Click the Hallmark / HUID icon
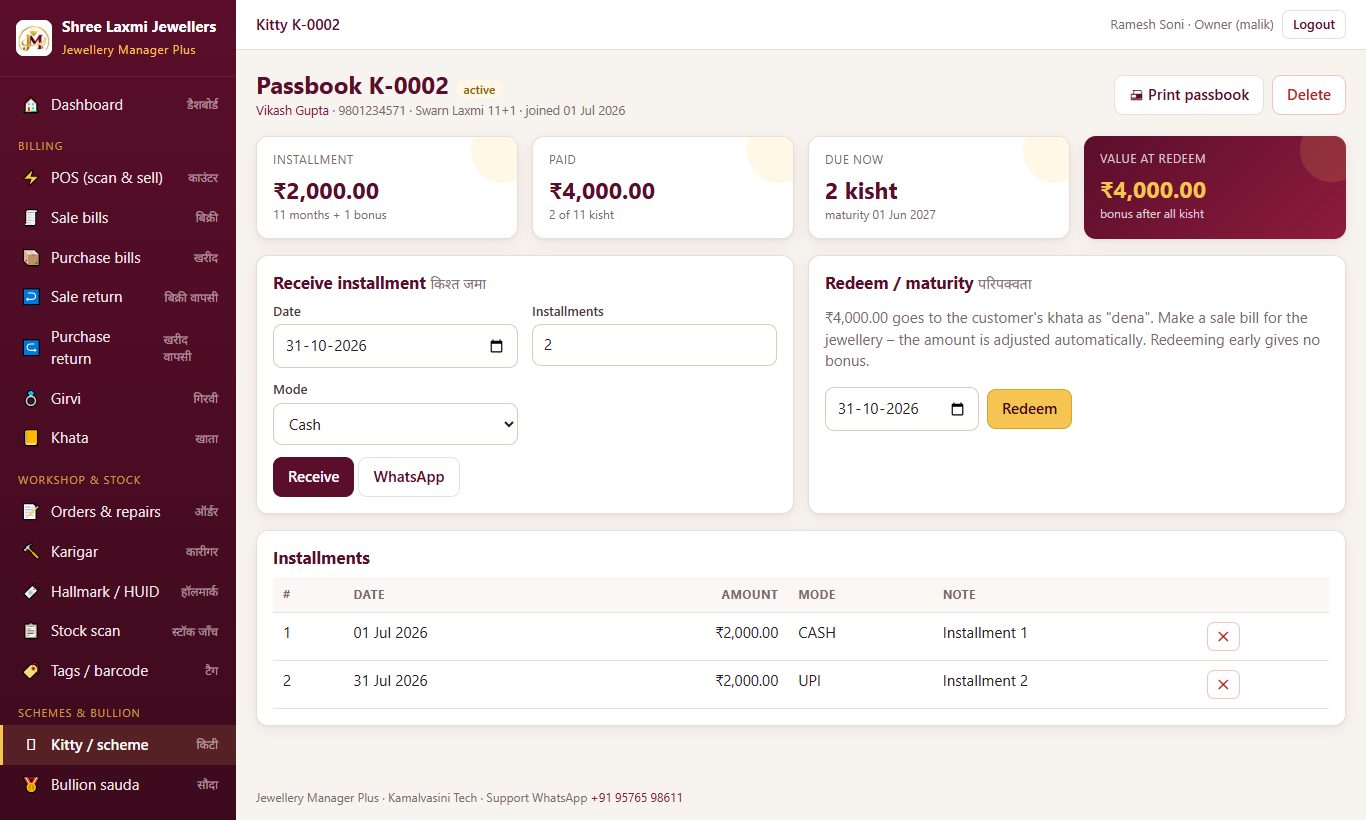 (x=31, y=592)
